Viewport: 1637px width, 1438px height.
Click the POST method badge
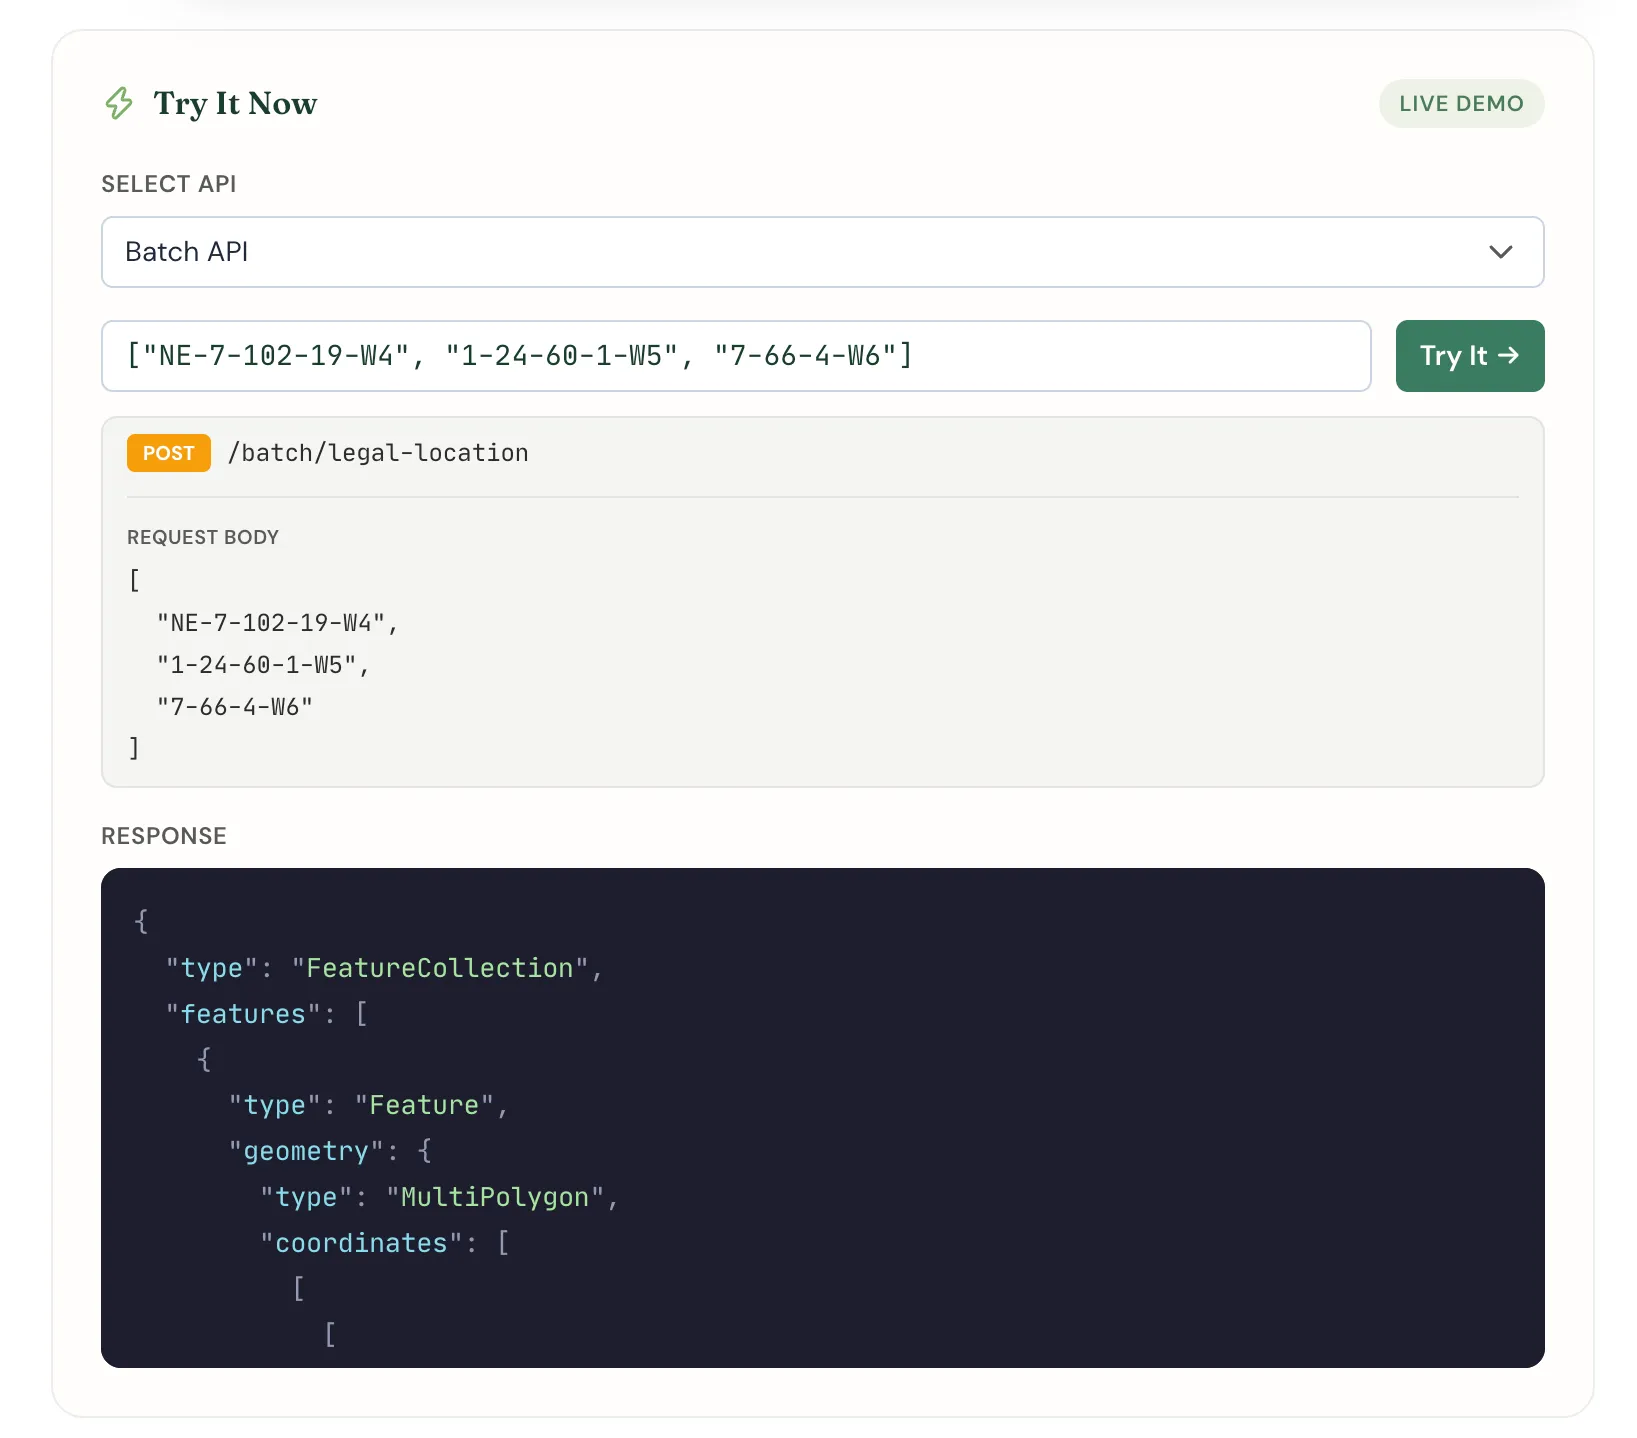point(169,453)
